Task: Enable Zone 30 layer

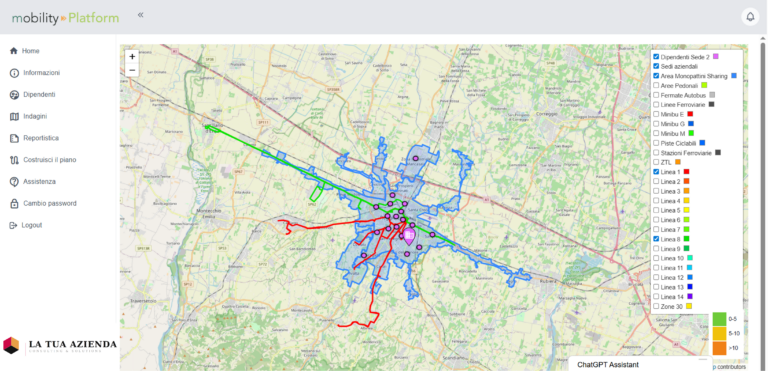Action: point(656,306)
